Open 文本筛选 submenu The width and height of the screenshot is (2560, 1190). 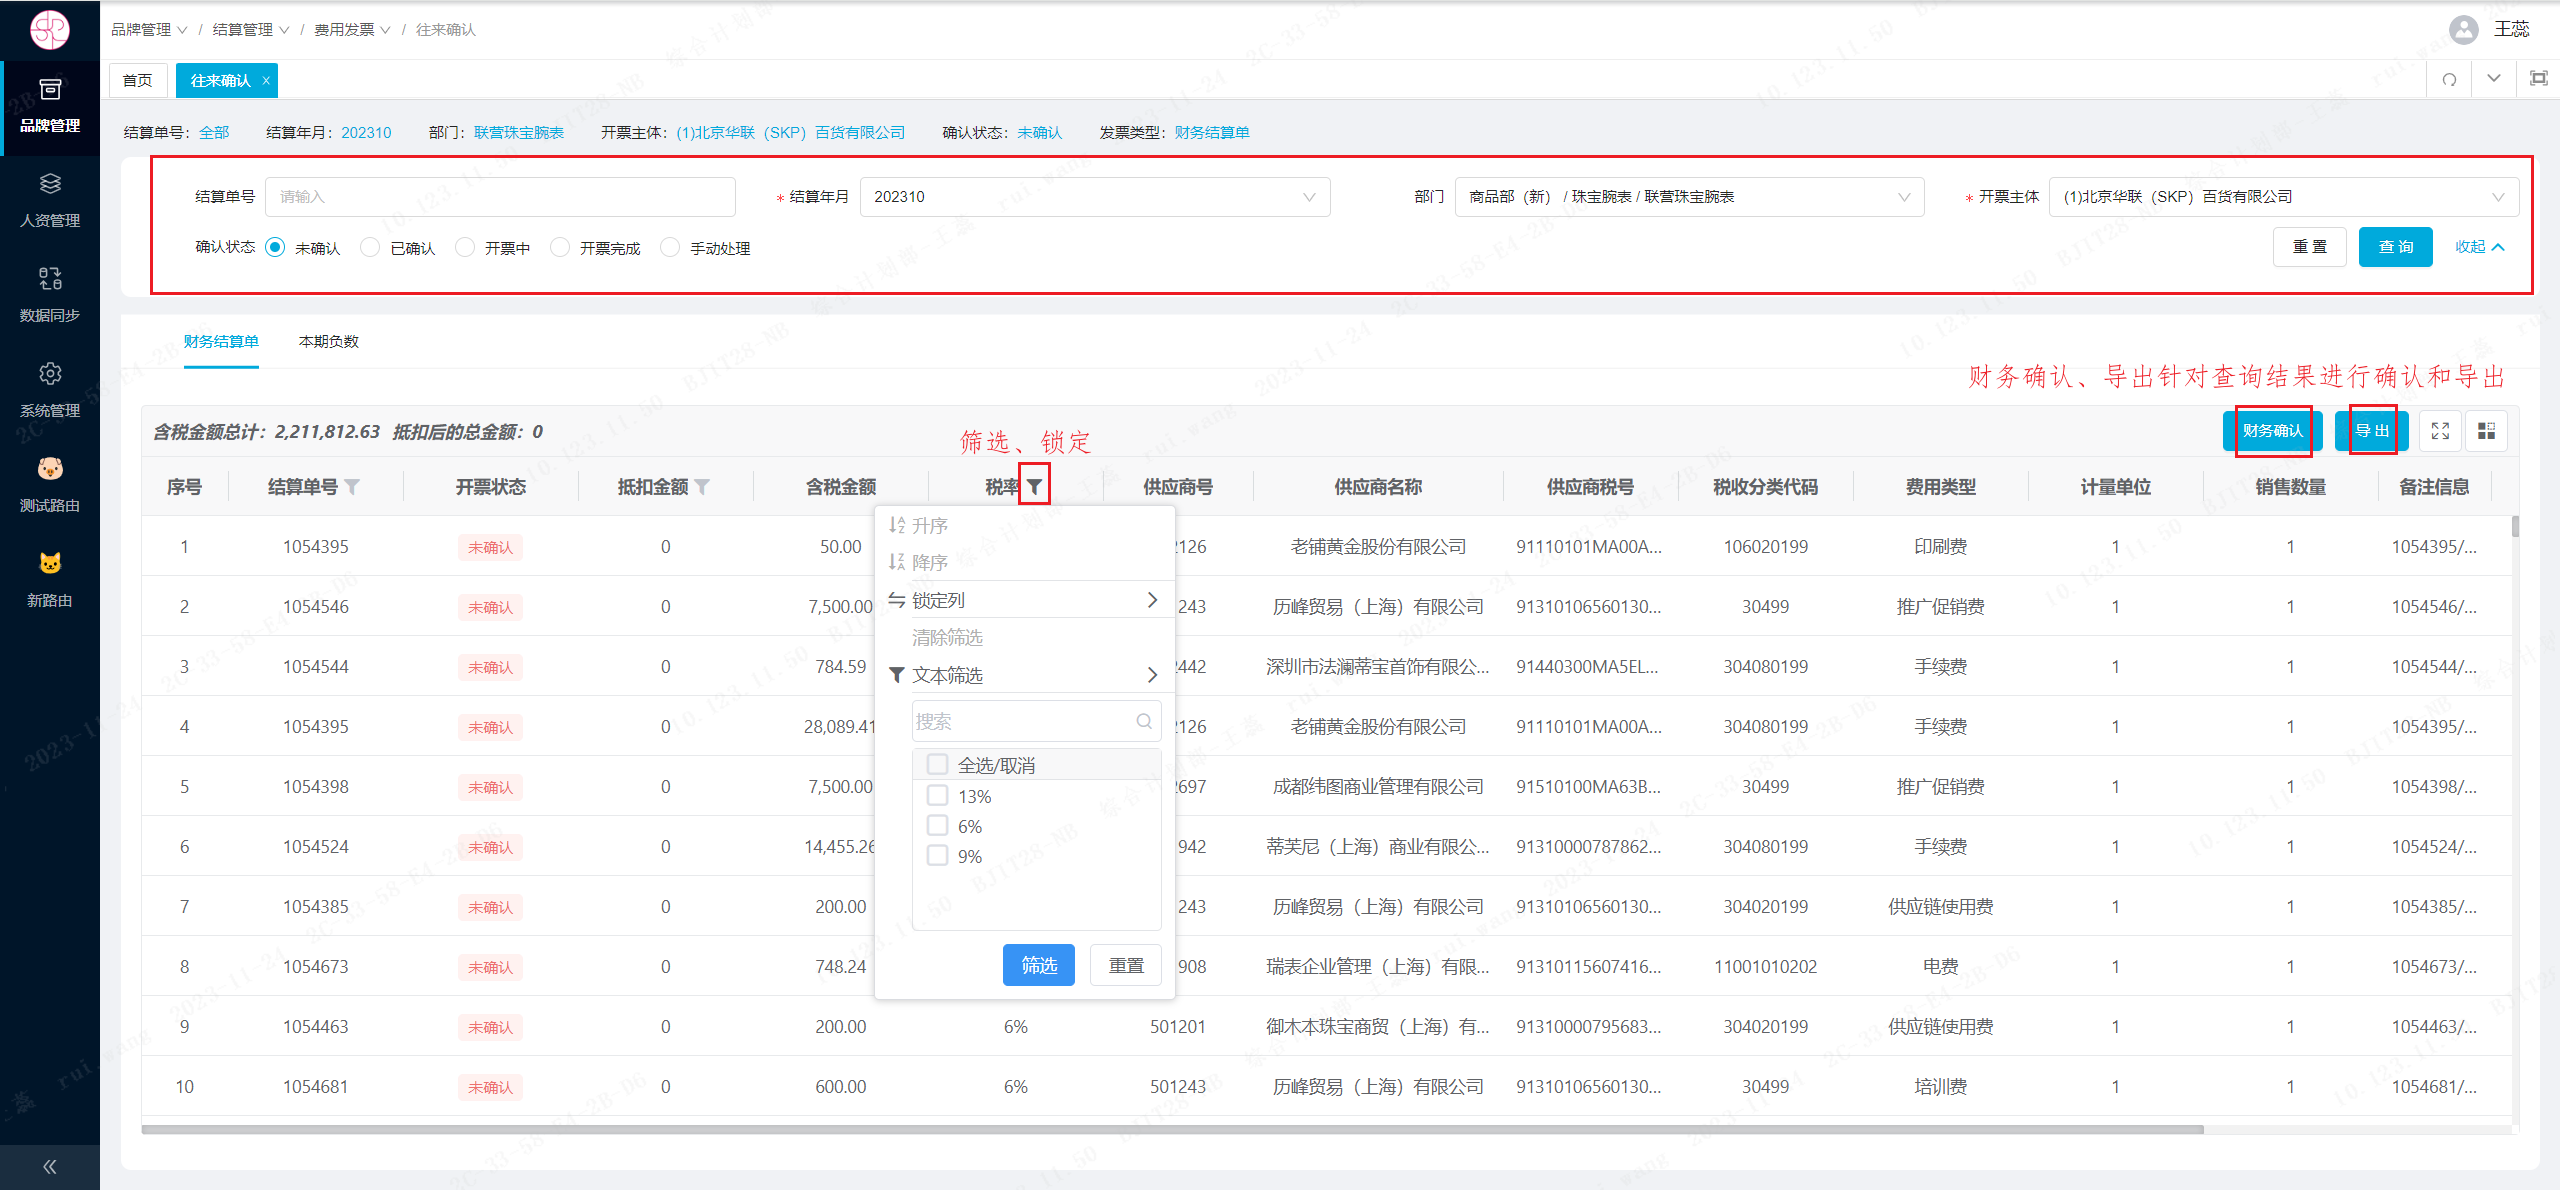tap(1024, 675)
